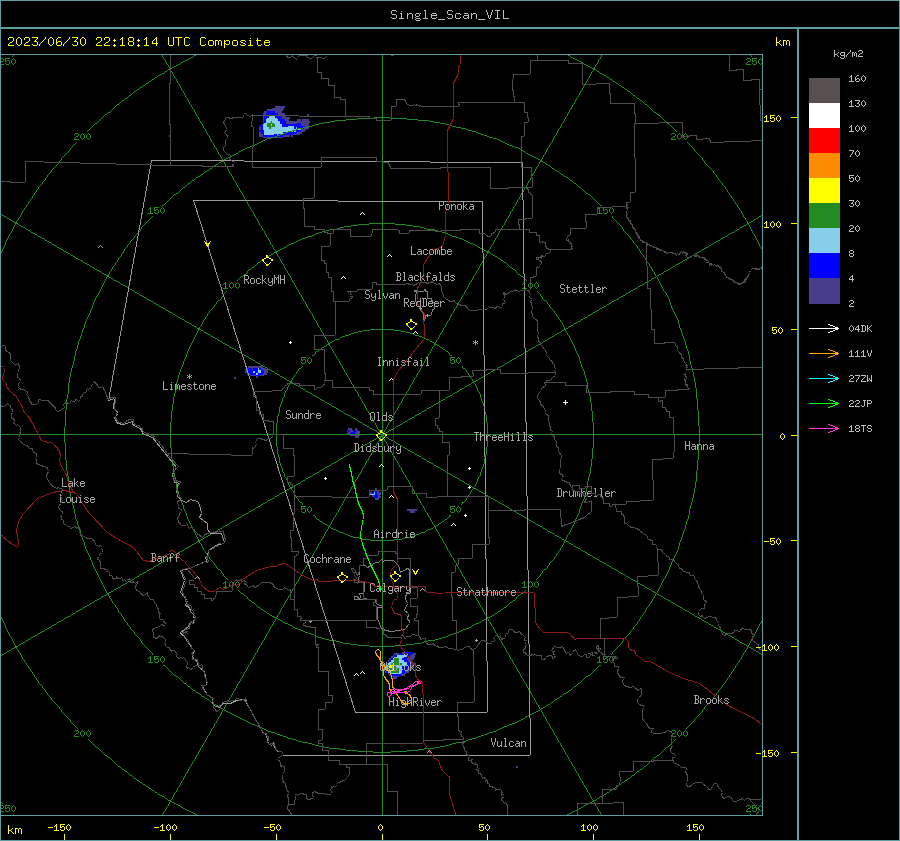Screen dimensions: 900x841
Task: Click the storm cell north of the 150 km ring
Action: pyautogui.click(x=281, y=123)
